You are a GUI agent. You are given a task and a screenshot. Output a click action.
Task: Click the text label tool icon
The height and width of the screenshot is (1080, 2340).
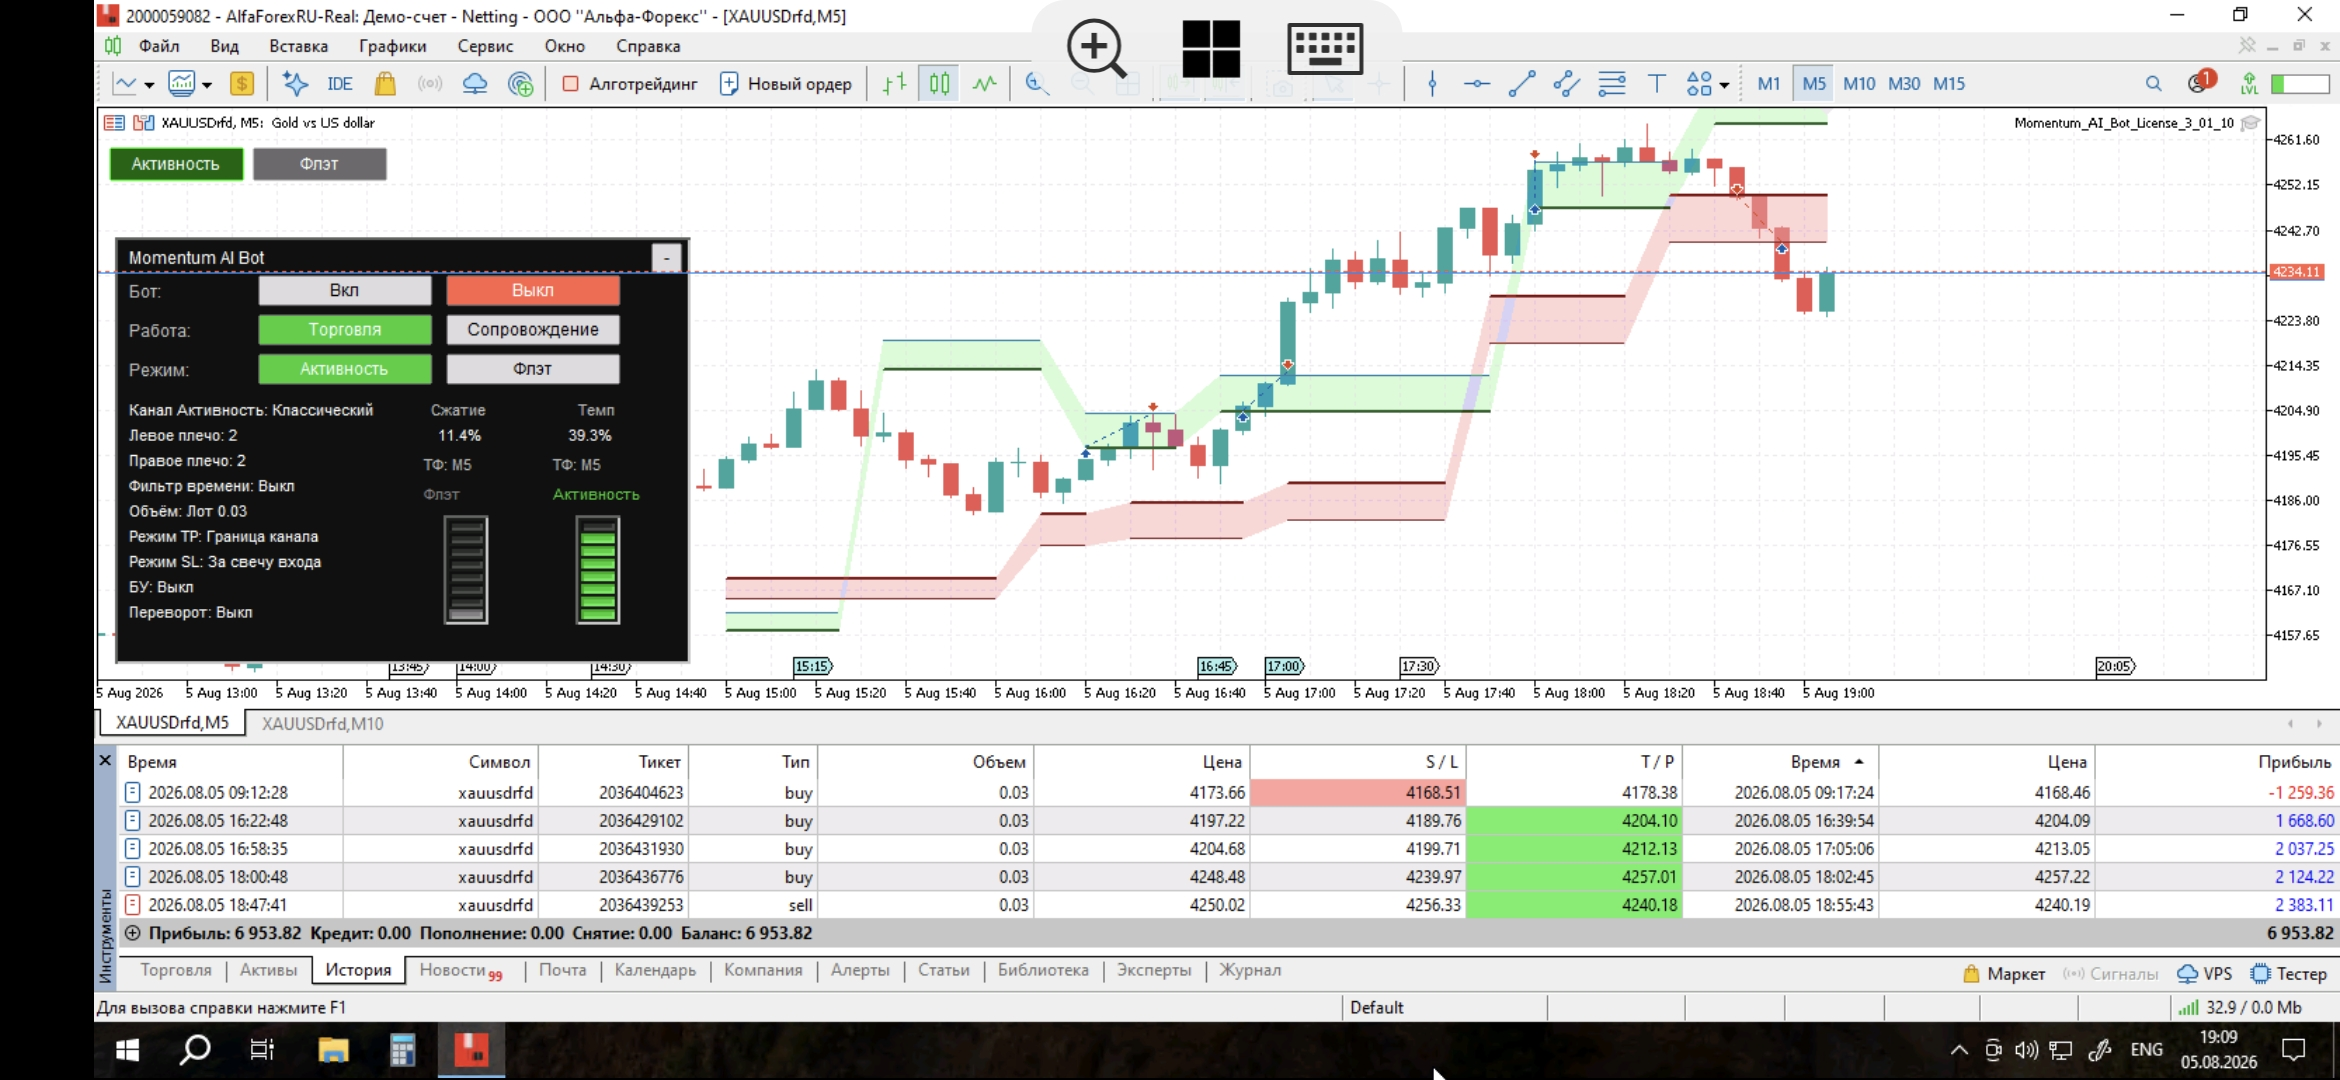click(x=1656, y=84)
